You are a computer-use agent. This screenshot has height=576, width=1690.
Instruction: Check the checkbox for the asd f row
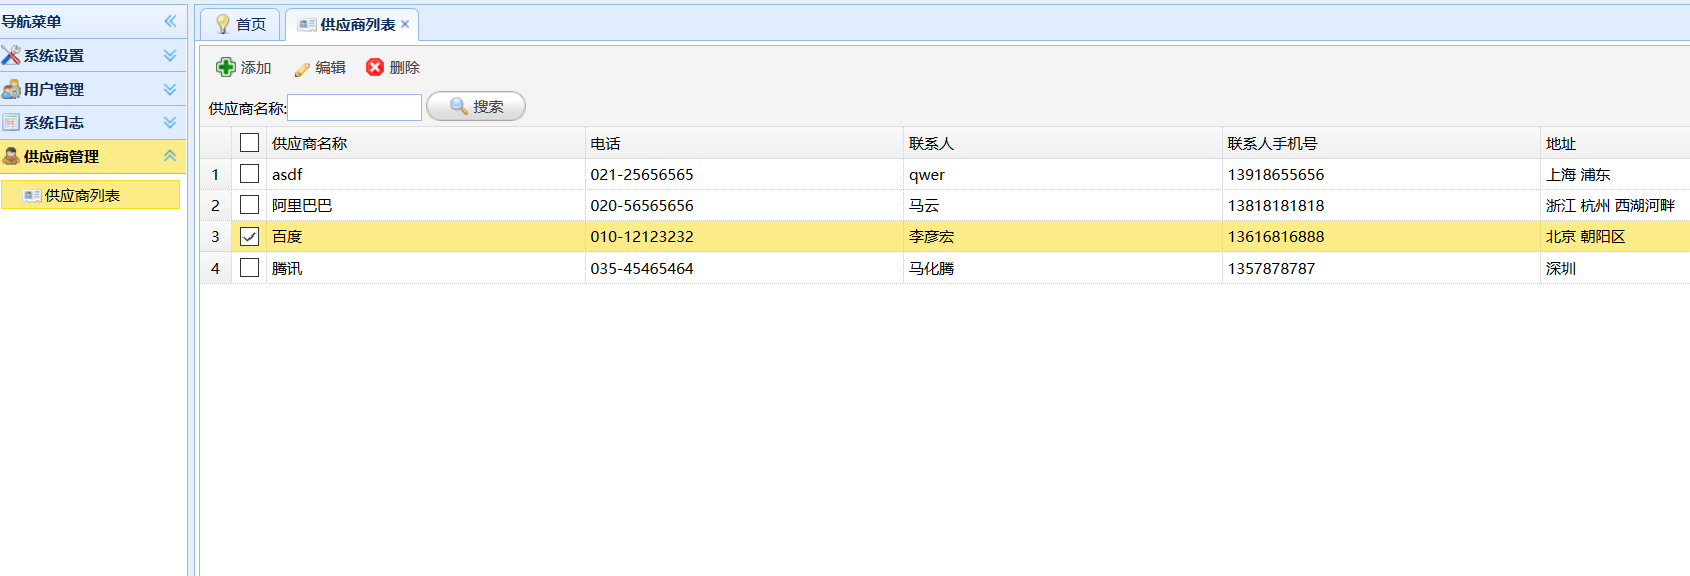pos(249,174)
